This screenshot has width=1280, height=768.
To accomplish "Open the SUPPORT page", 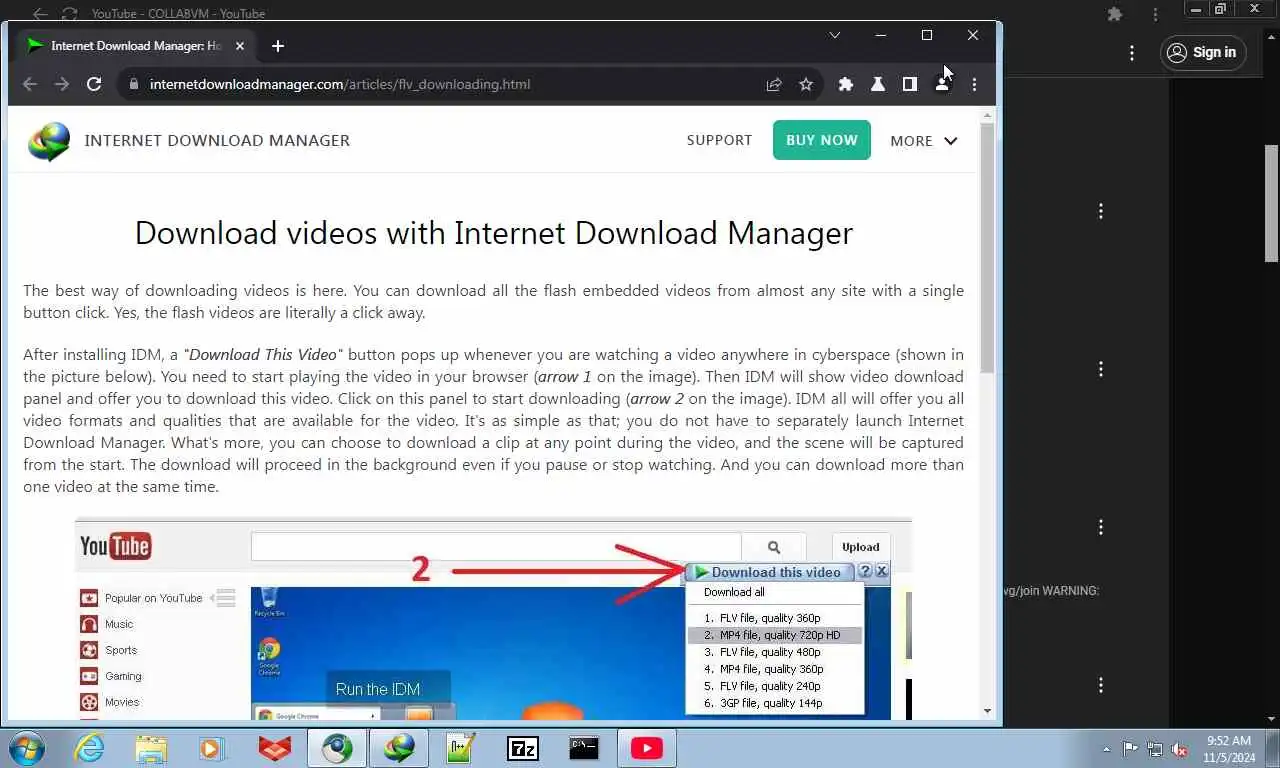I will tap(719, 141).
